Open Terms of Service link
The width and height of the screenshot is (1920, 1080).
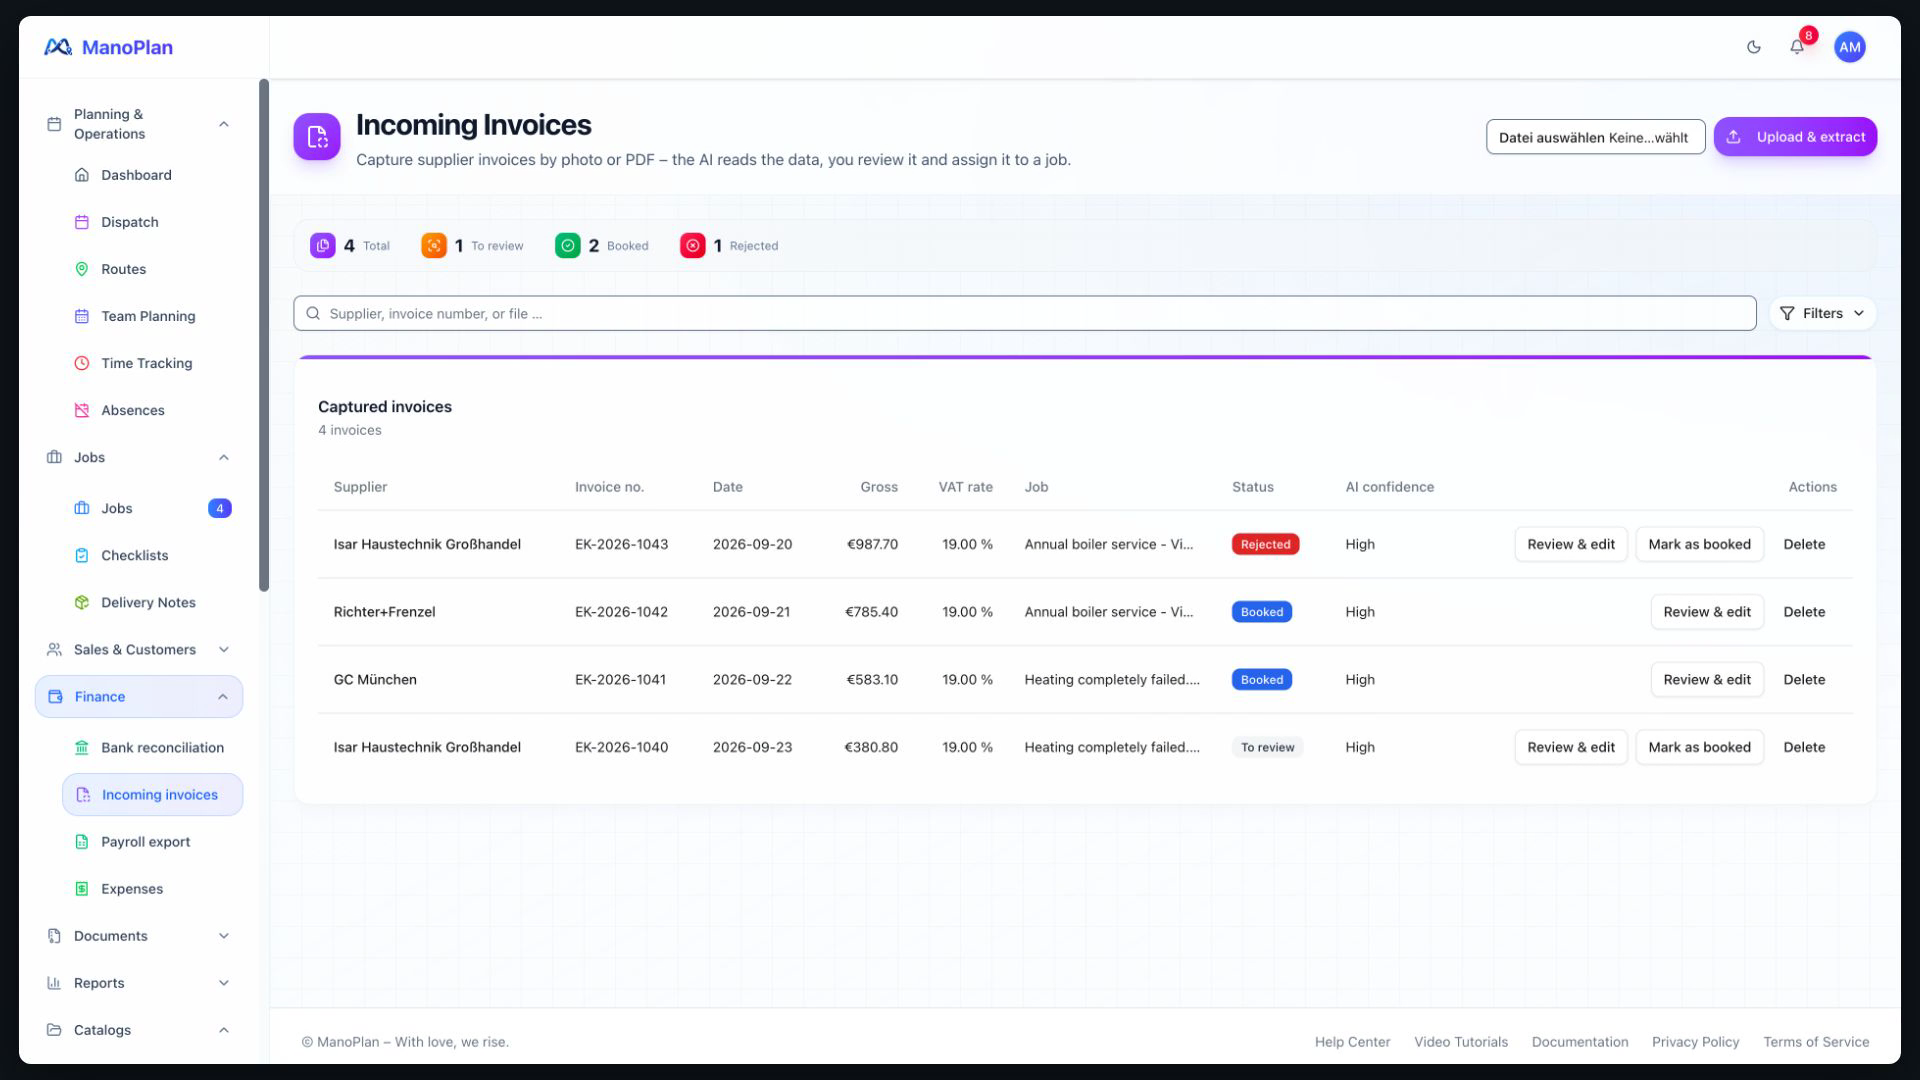[x=1816, y=1042]
